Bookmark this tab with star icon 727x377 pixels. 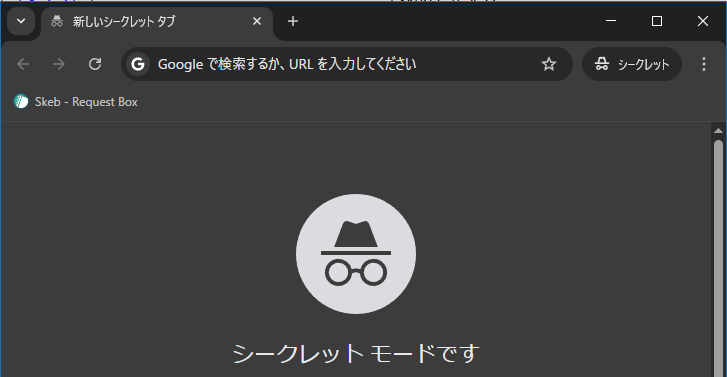[x=549, y=64]
